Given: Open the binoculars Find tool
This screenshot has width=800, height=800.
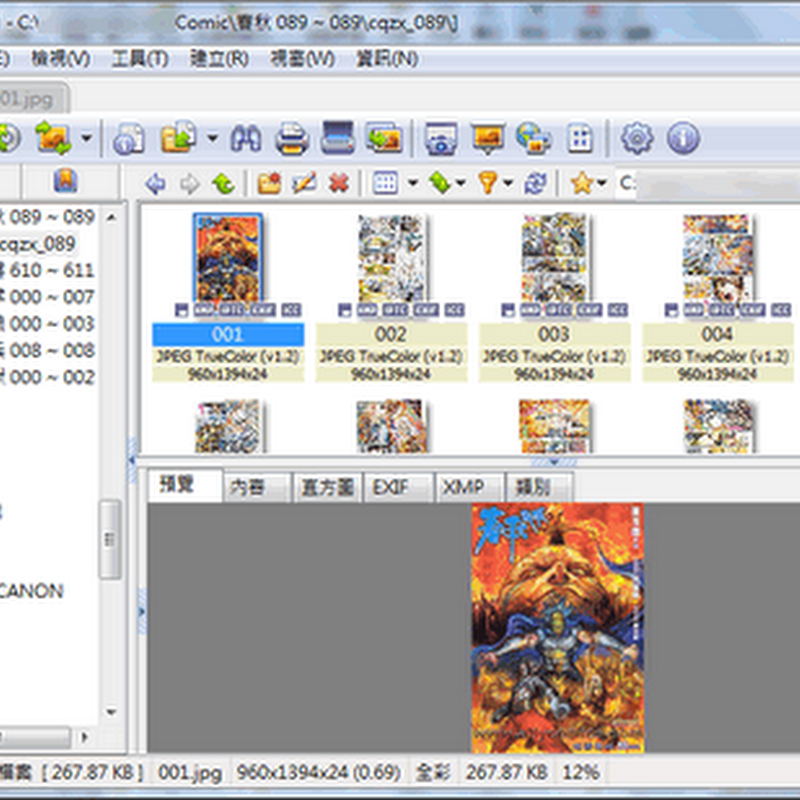Looking at the screenshot, I should (246, 138).
